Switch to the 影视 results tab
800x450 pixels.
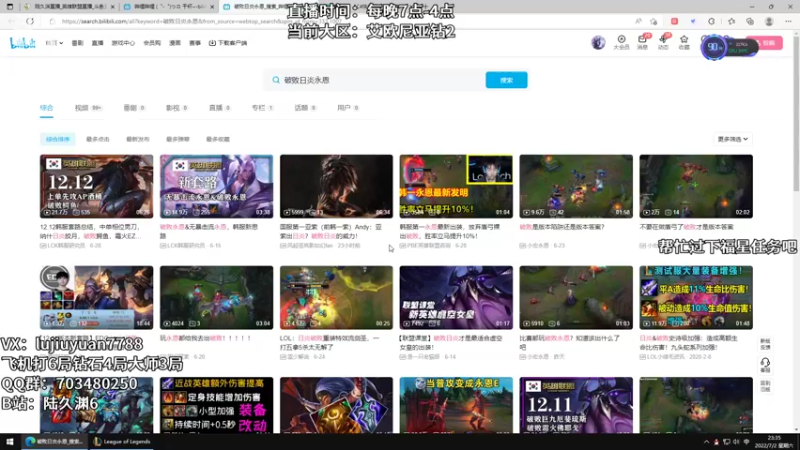click(x=177, y=108)
